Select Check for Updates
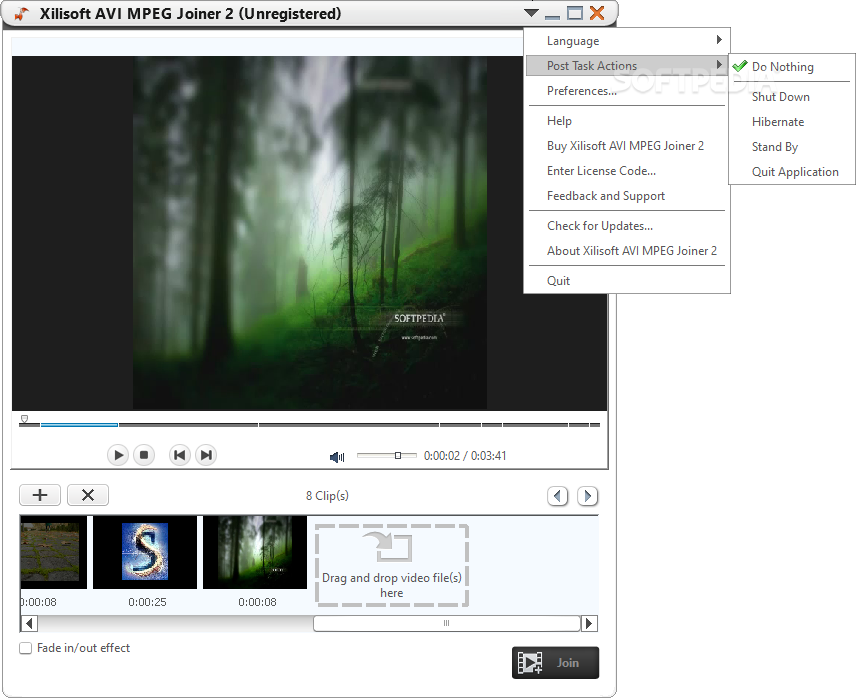 click(x=626, y=226)
